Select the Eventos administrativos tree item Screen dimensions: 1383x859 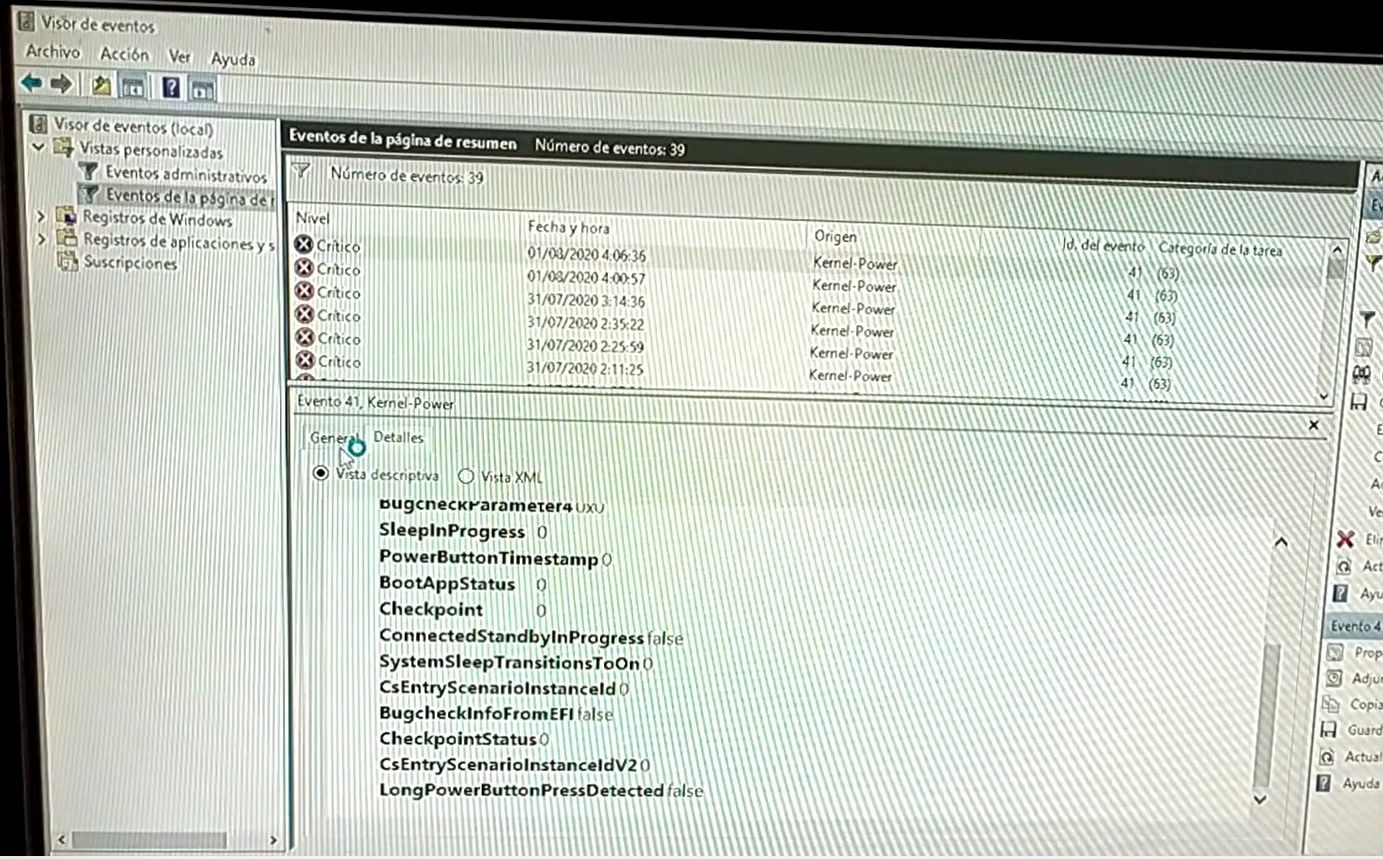[x=186, y=174]
